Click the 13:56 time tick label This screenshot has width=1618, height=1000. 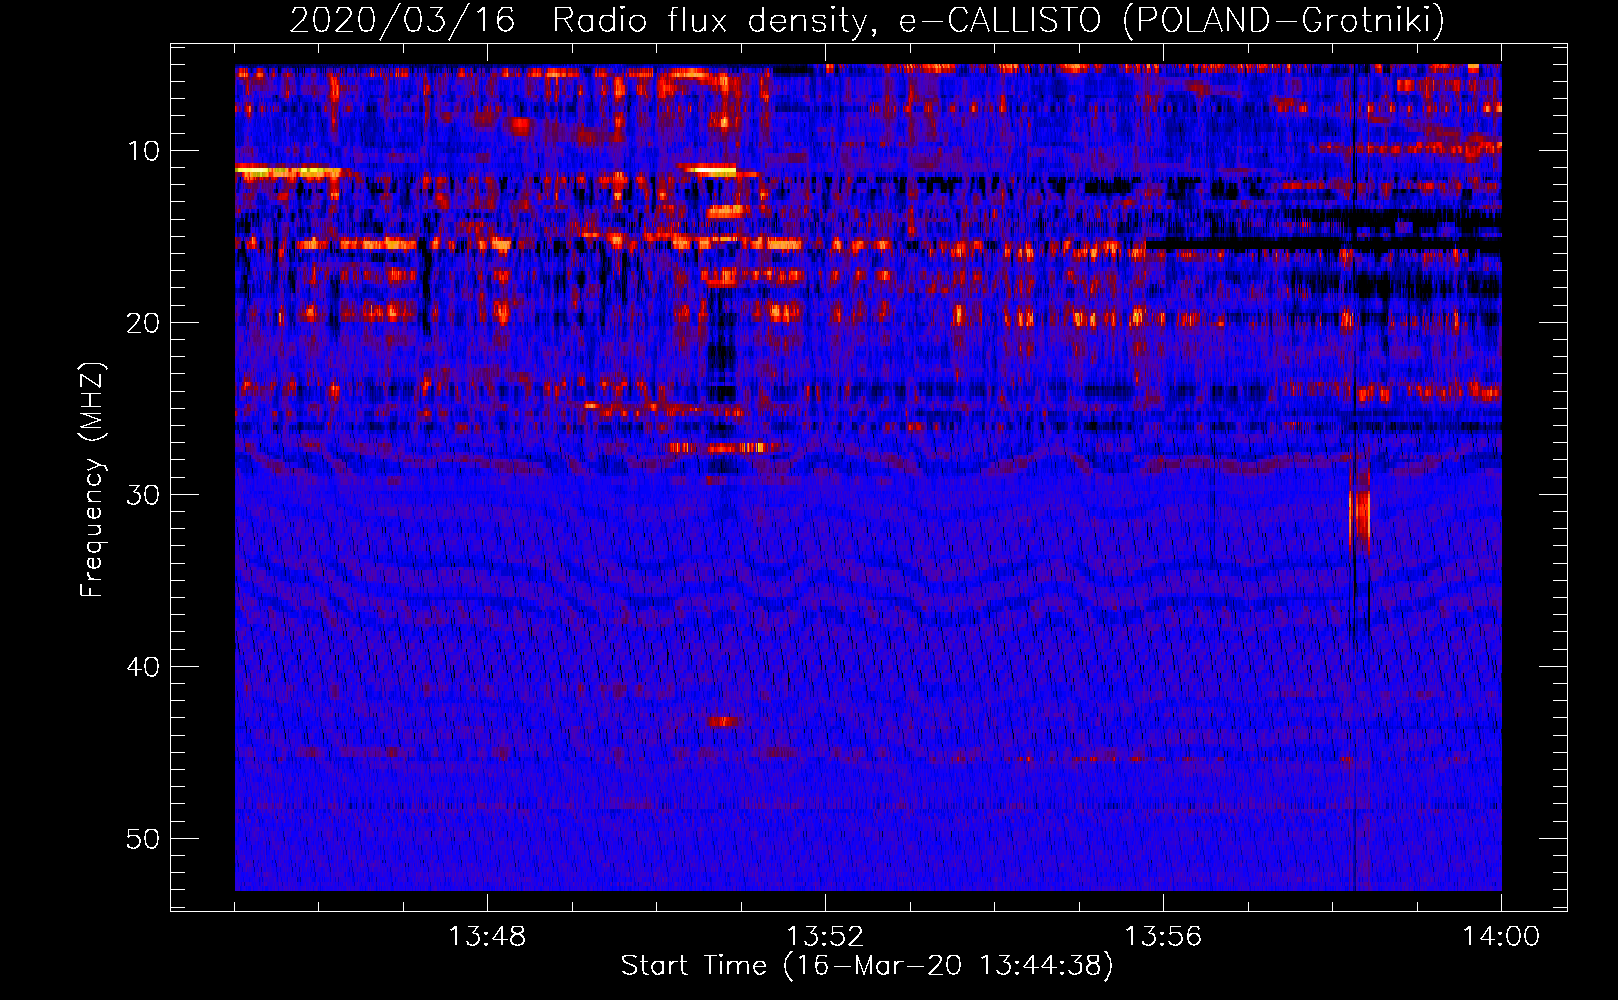point(1163,937)
